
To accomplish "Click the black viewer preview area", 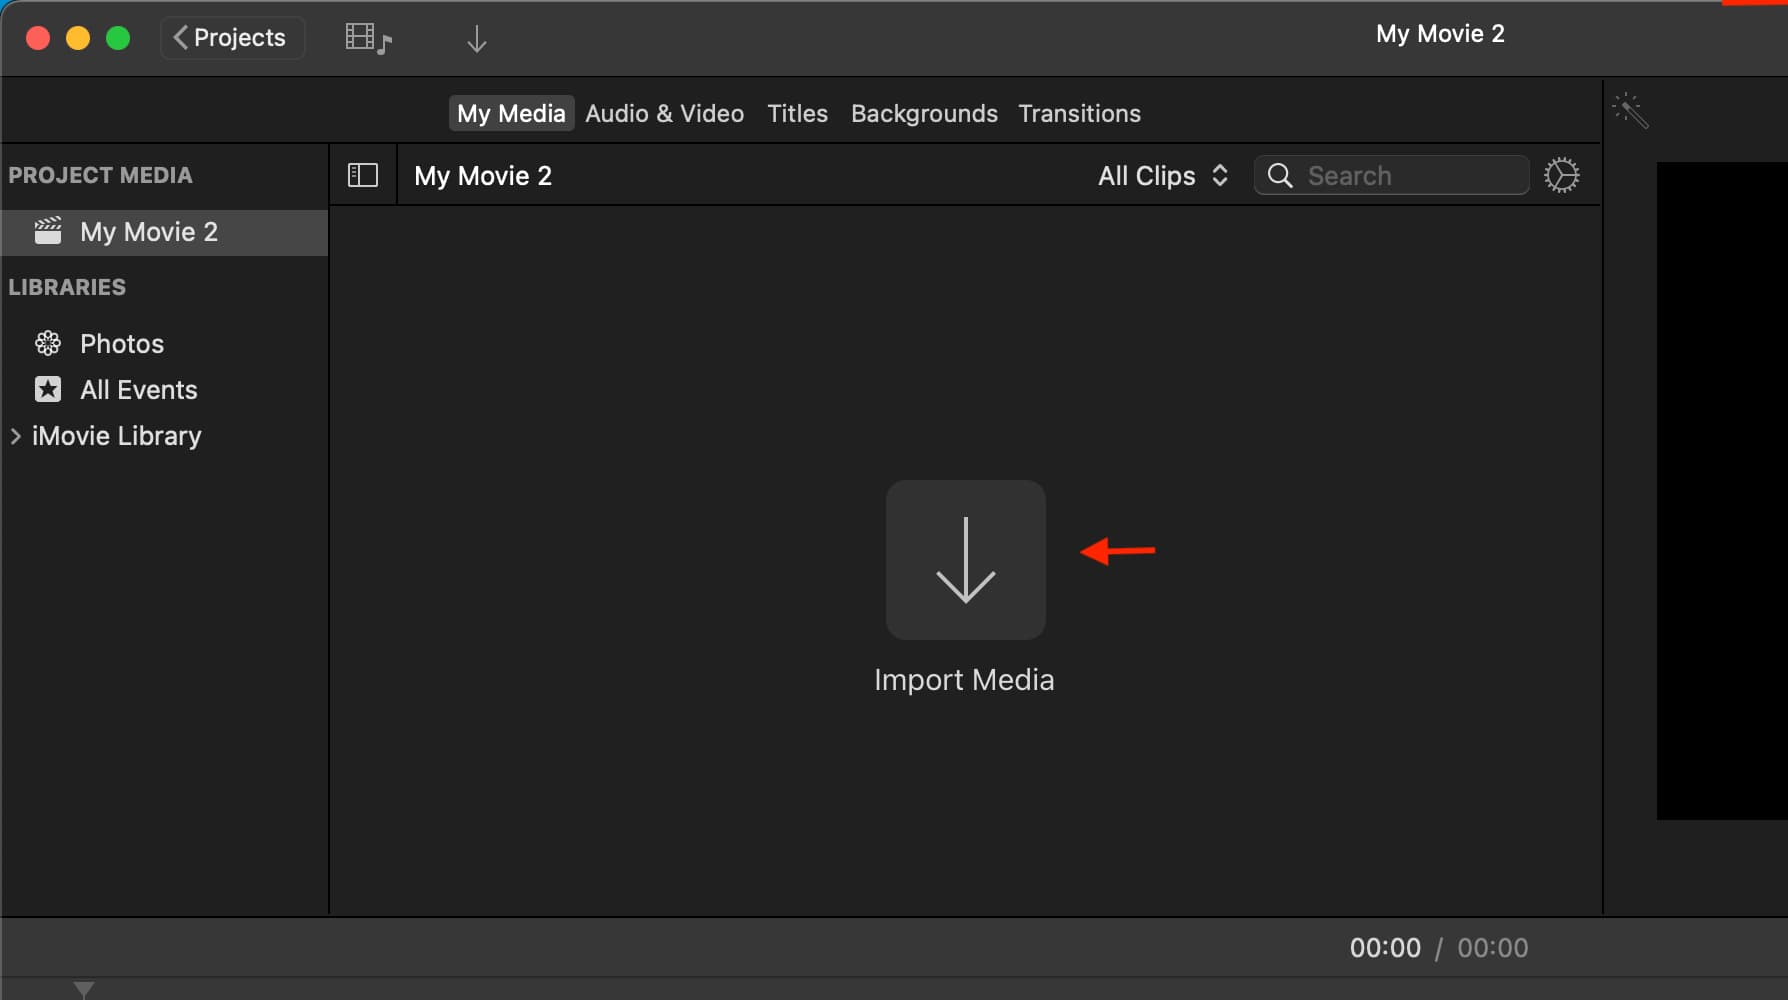I will point(1722,490).
